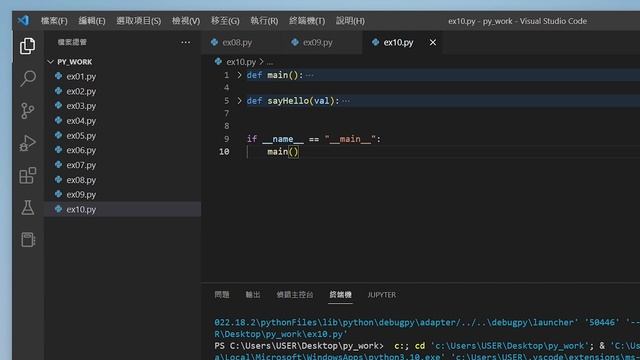Switch to the debug console panel tab
The image size is (640, 360).
tap(295, 295)
